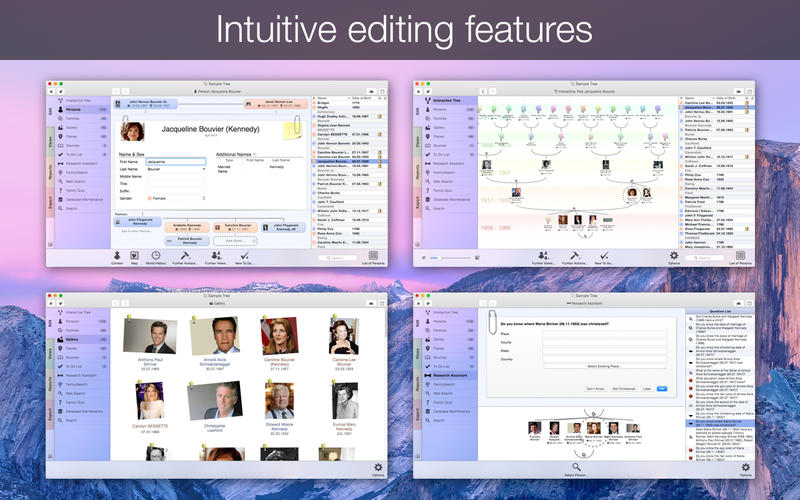Select Places in the Person window sidebar
Image resolution: width=800 pixels, height=500 pixels.
coord(82,136)
